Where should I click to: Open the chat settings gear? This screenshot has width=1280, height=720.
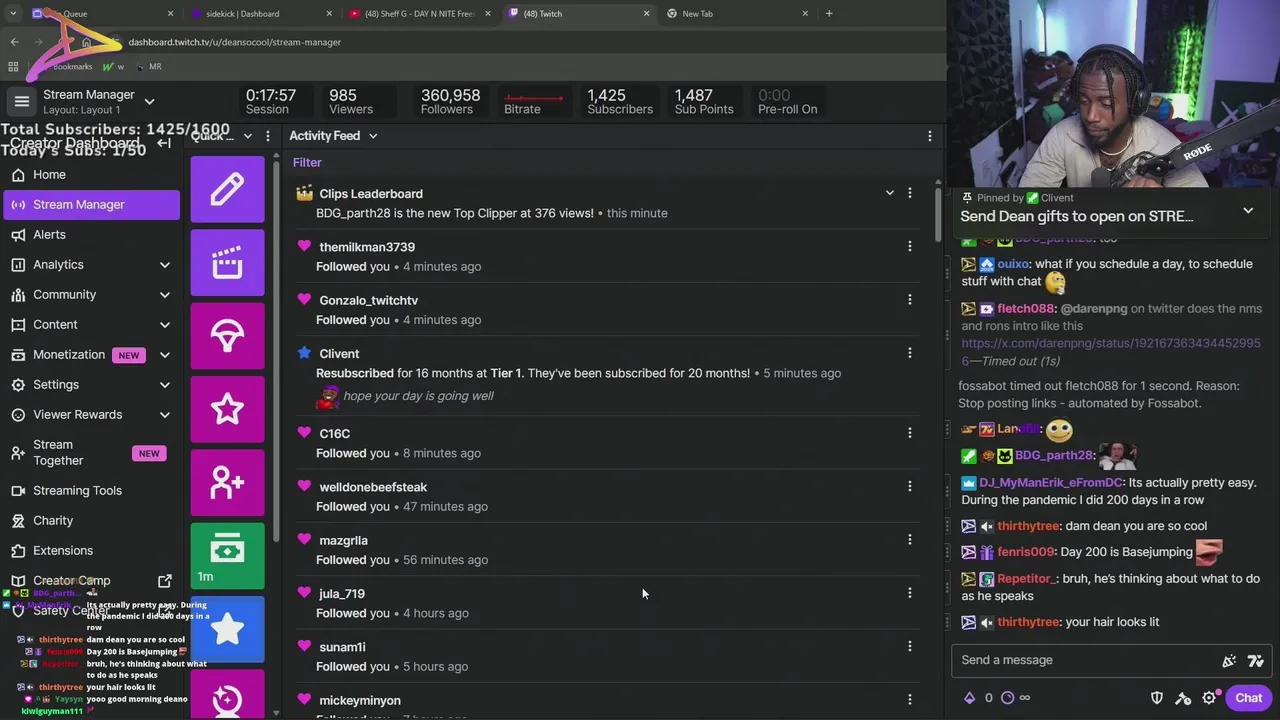click(1209, 698)
